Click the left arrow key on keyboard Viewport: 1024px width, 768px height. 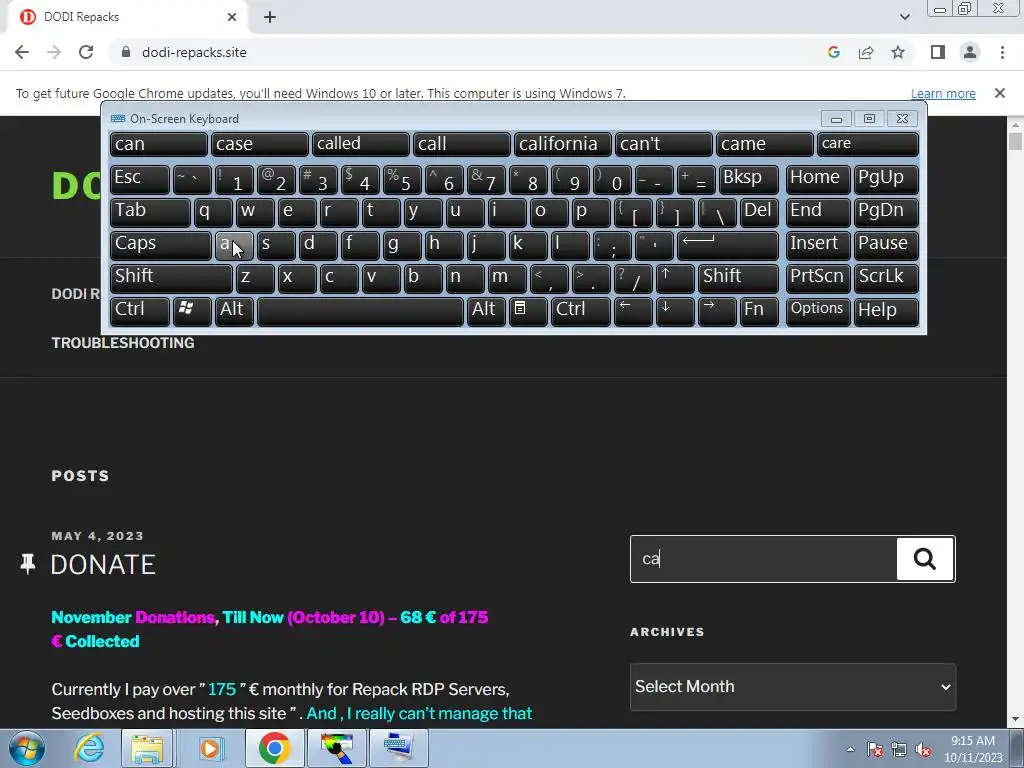[632, 311]
